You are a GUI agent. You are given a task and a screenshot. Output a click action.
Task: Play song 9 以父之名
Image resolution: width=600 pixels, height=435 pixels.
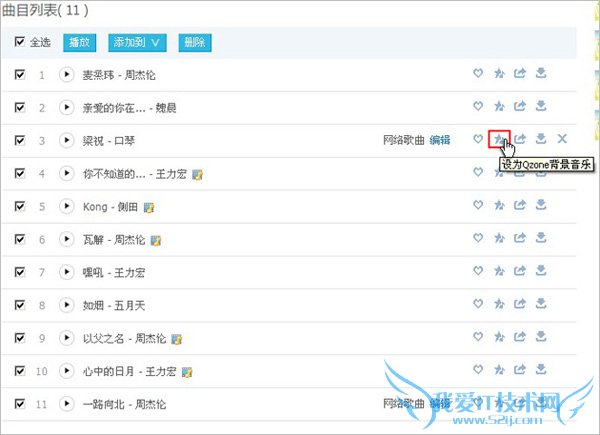tap(66, 338)
